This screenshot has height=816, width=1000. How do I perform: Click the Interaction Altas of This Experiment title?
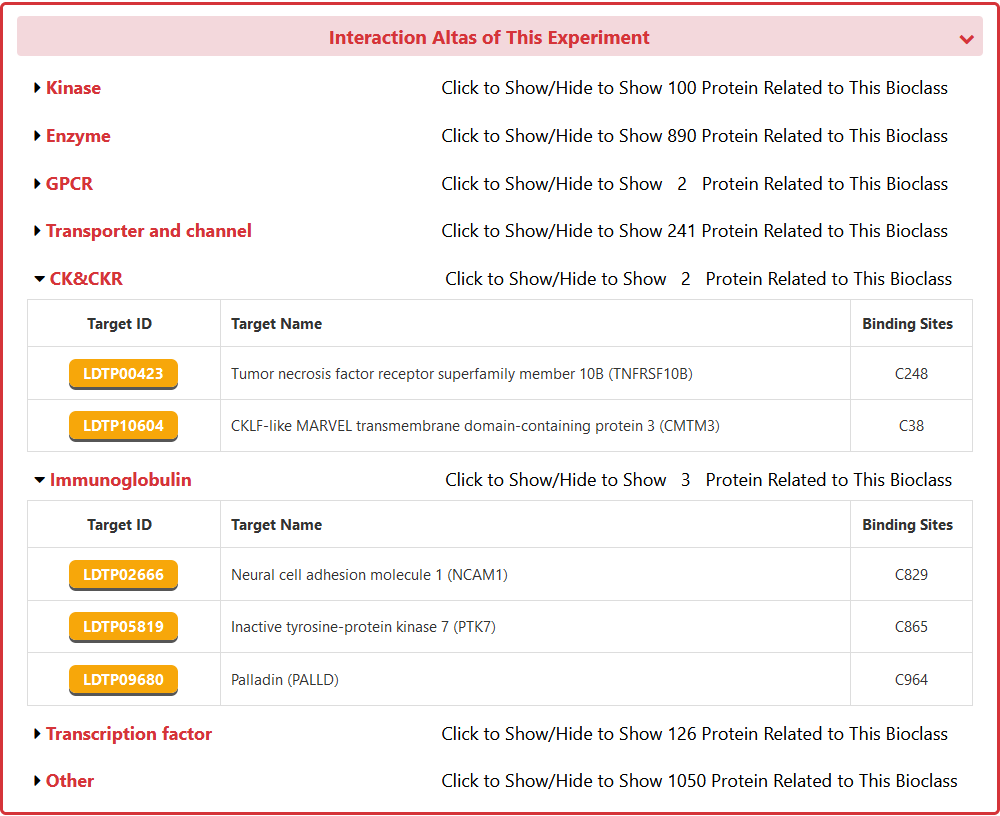click(x=489, y=38)
